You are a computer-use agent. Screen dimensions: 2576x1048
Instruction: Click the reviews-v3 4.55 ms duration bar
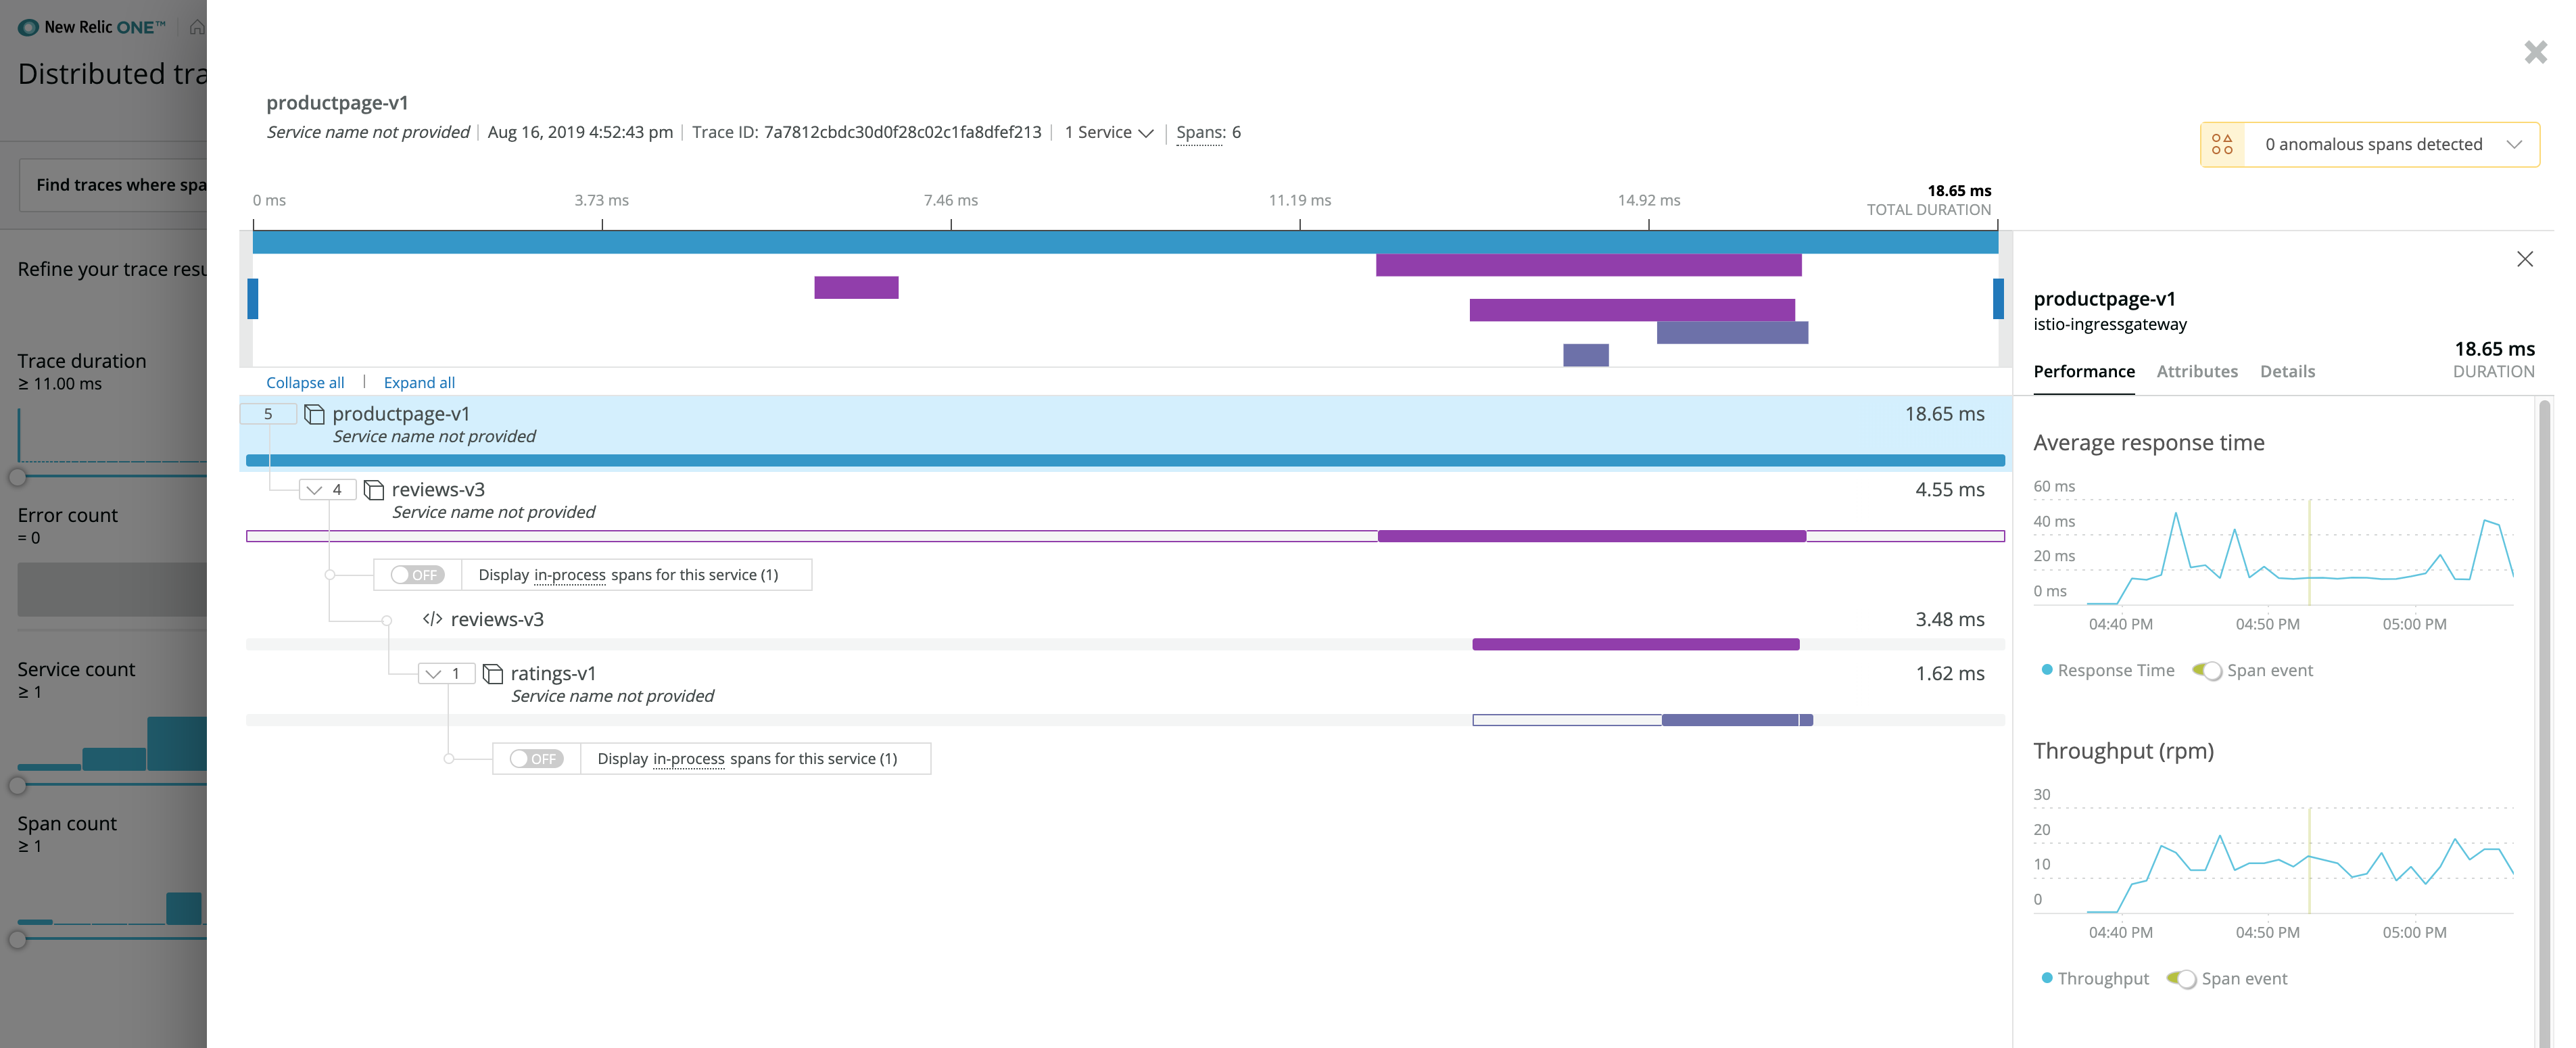tap(1591, 536)
